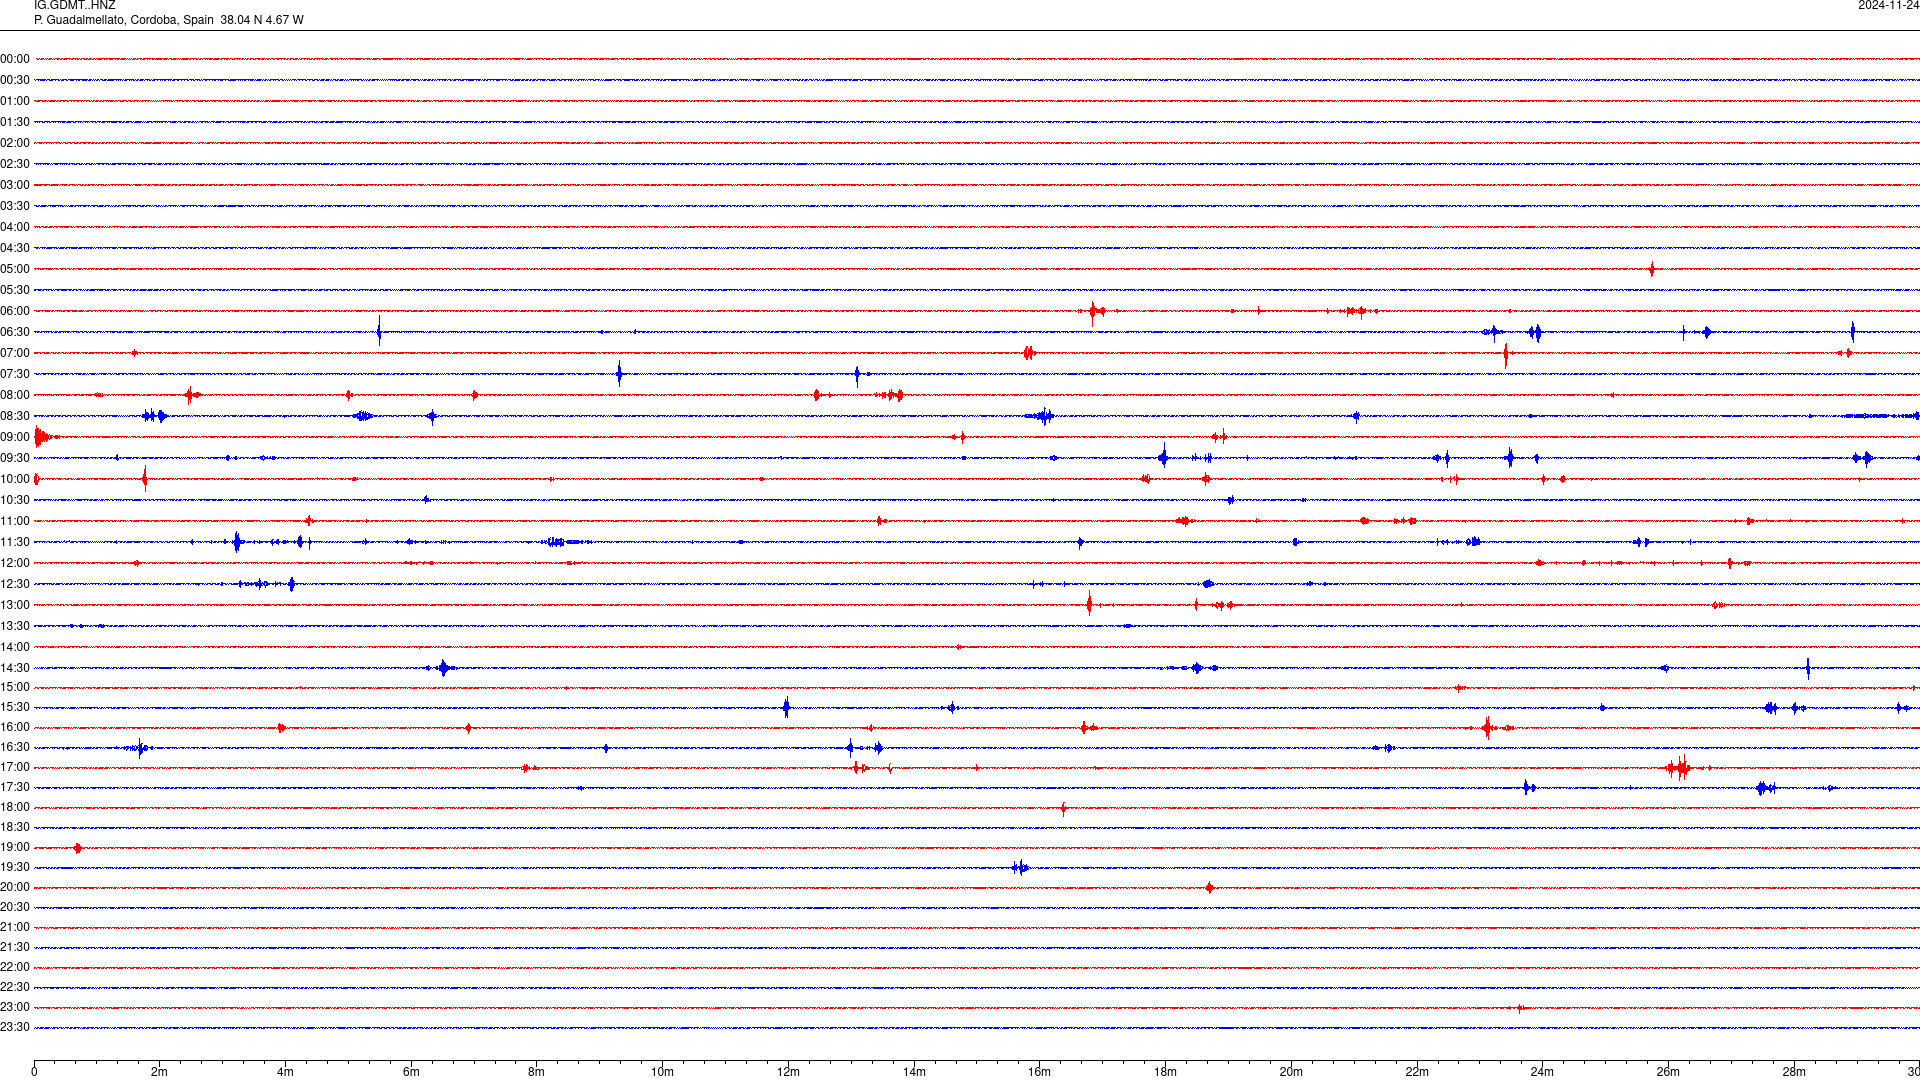Click the 03:00 time label

coord(15,185)
